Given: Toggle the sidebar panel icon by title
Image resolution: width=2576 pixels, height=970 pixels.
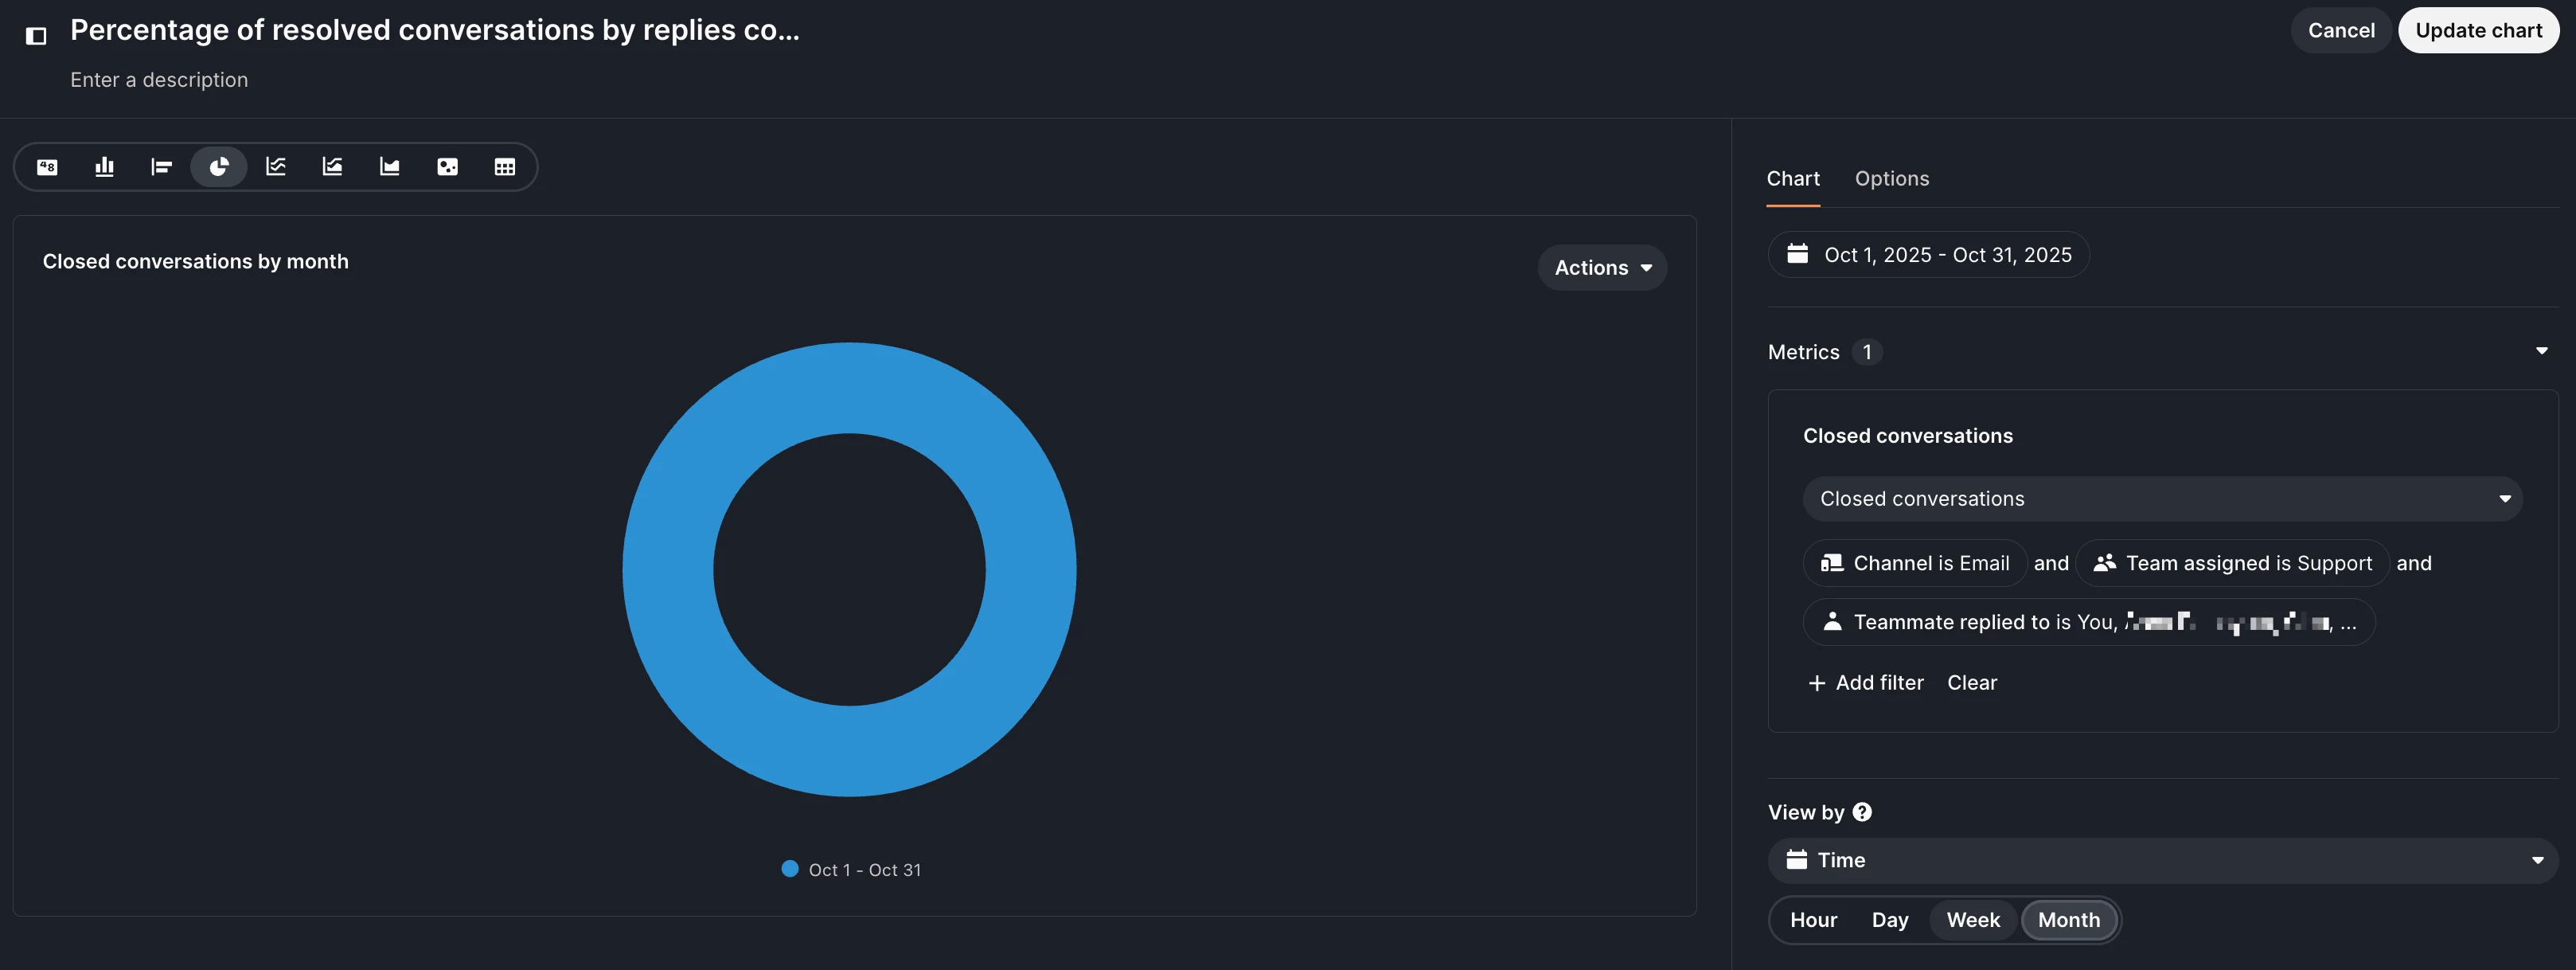Looking at the screenshot, I should tap(36, 36).
